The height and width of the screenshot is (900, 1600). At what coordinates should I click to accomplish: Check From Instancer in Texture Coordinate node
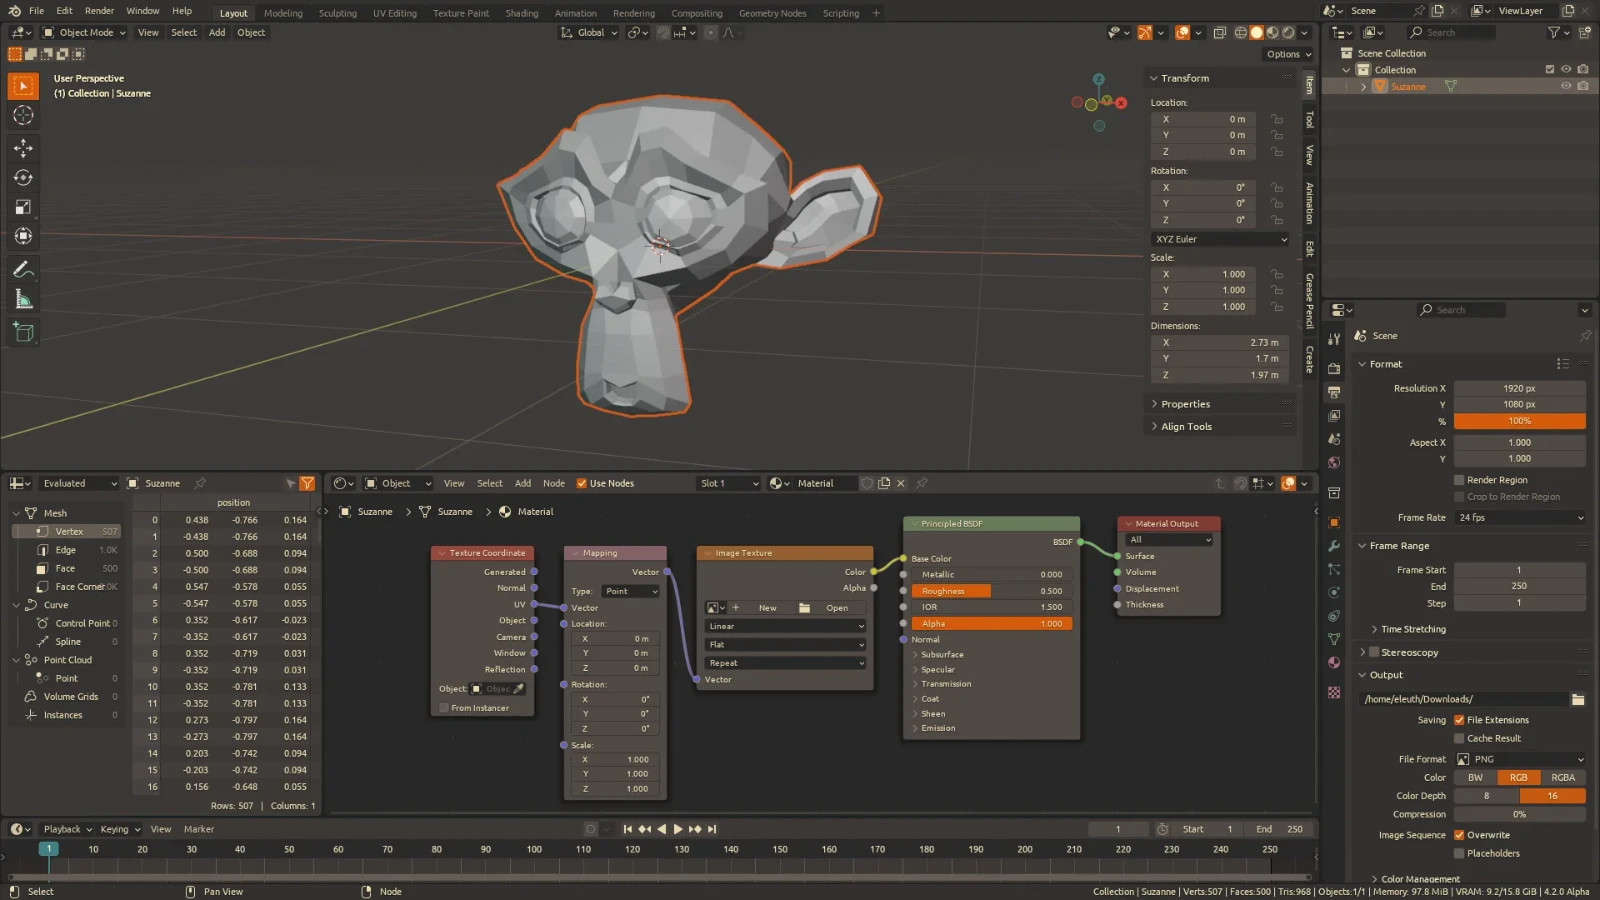click(444, 708)
